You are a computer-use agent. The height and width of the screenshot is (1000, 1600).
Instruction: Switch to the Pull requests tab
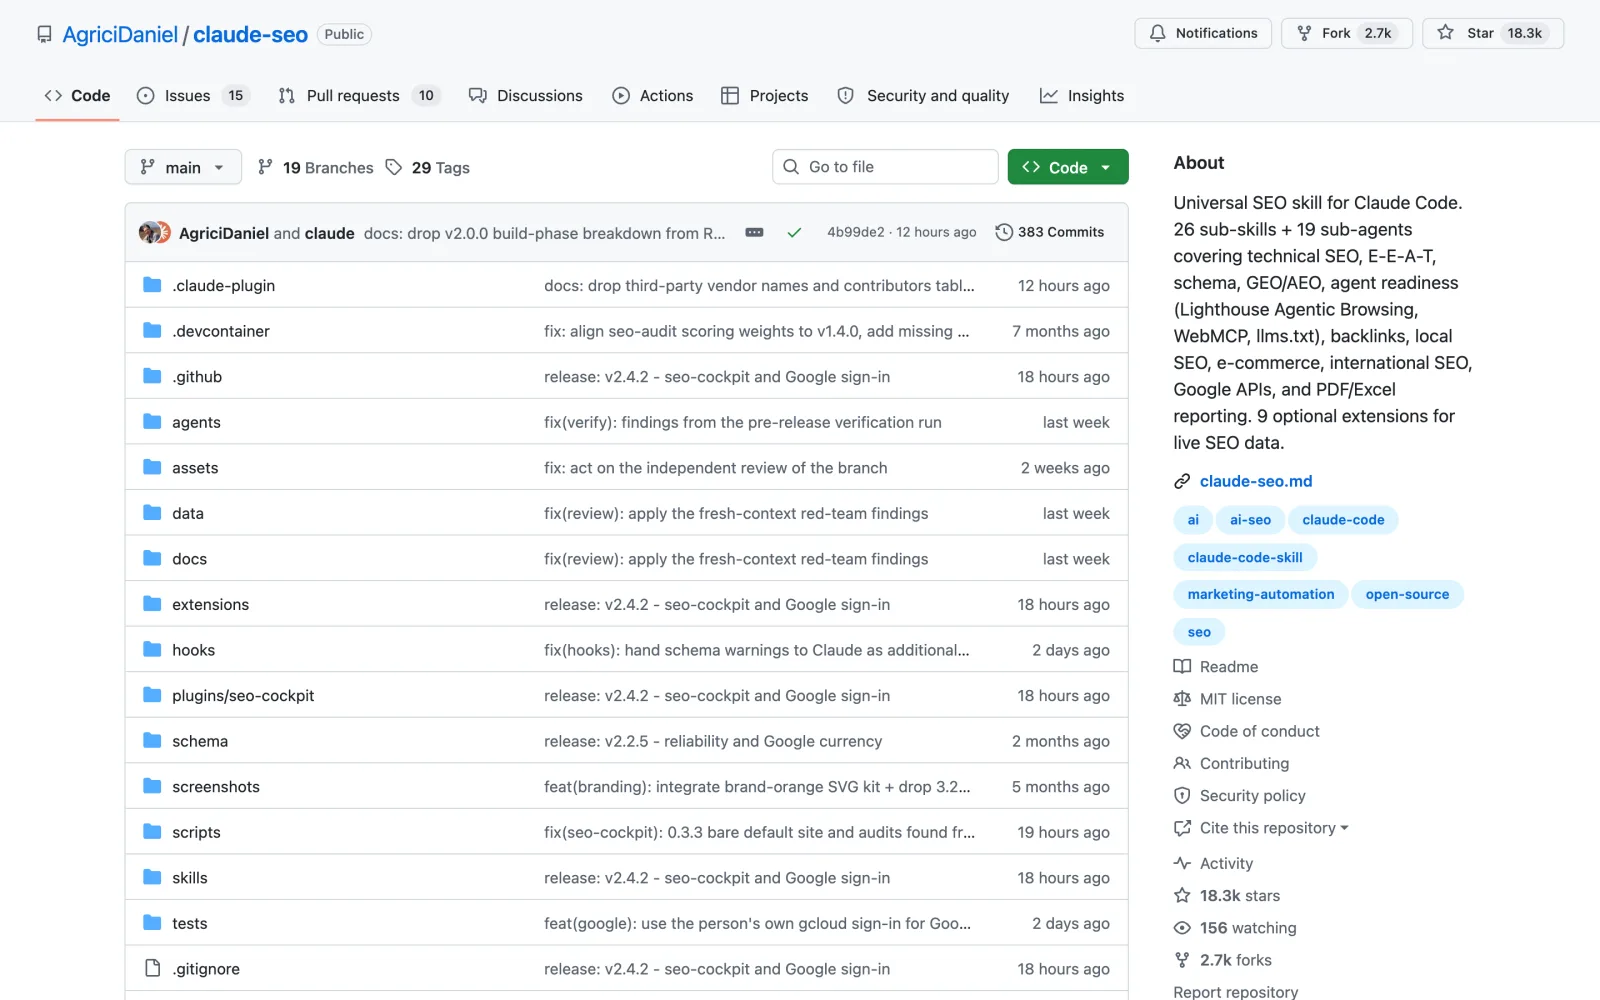(x=358, y=96)
